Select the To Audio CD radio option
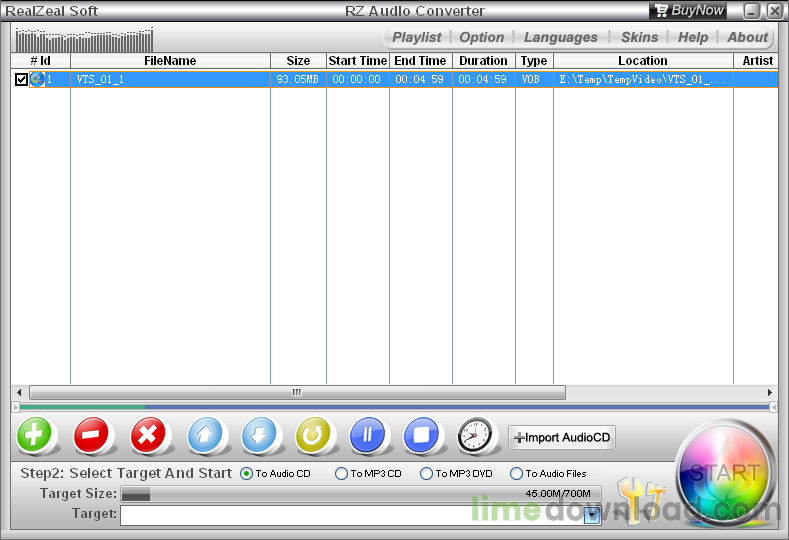 247,474
